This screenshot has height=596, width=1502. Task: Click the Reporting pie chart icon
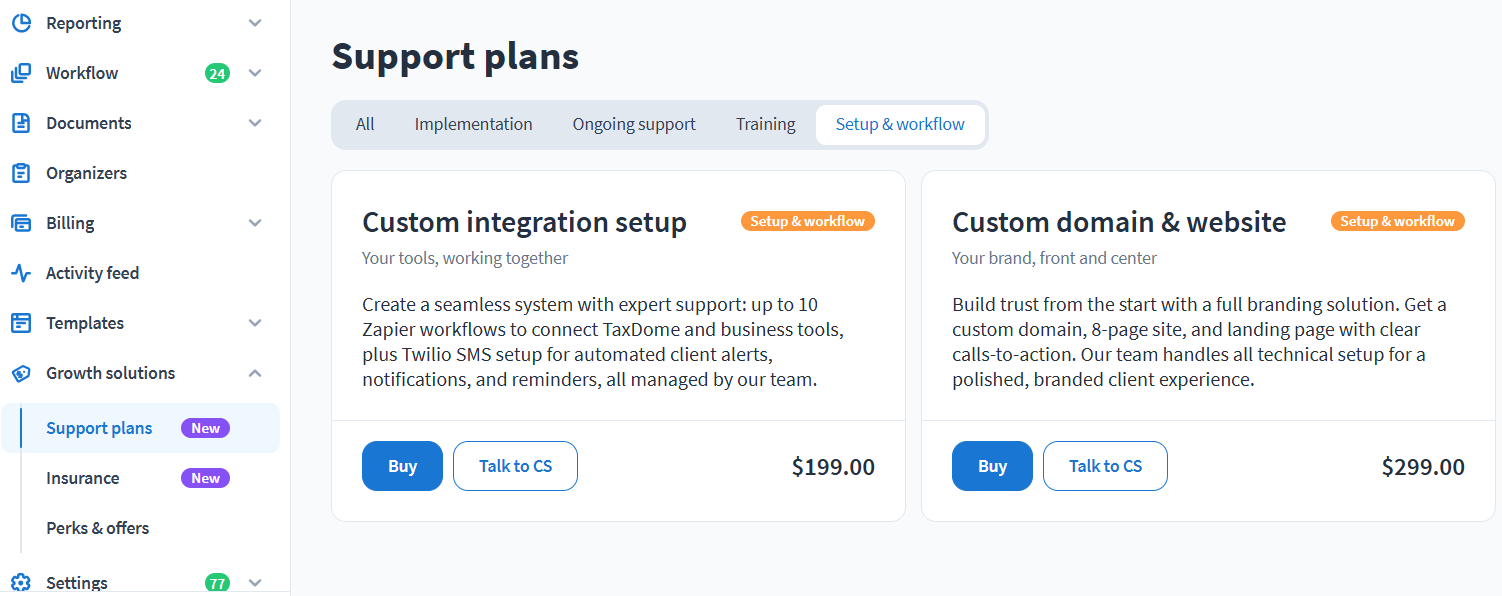21,23
